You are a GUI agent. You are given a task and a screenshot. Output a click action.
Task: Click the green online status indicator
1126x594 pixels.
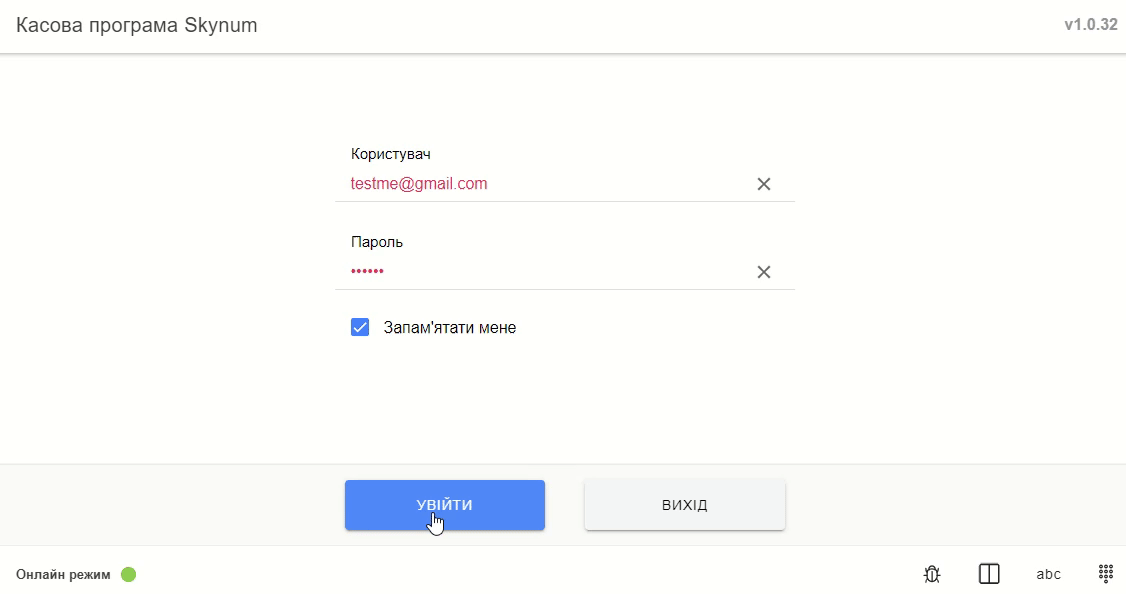pyautogui.click(x=128, y=575)
